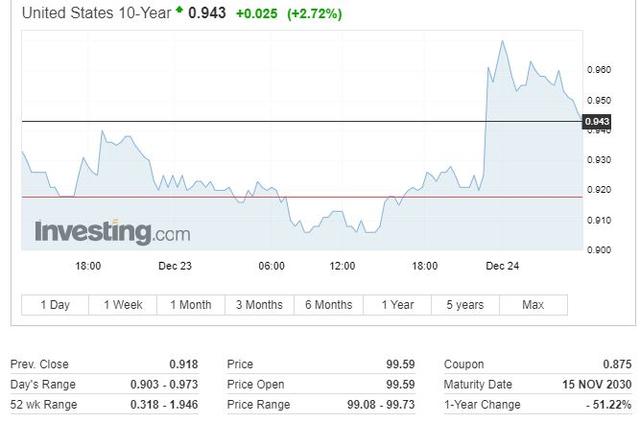Click the Dec 23 label on time axis
The height and width of the screenshot is (423, 640).
pyautogui.click(x=174, y=266)
